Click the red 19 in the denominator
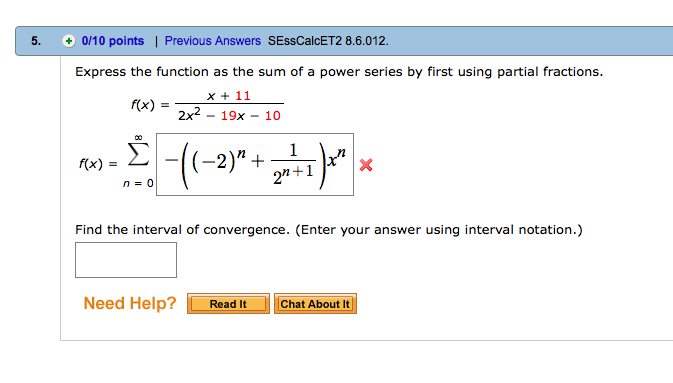The image size is (673, 383). tap(228, 116)
